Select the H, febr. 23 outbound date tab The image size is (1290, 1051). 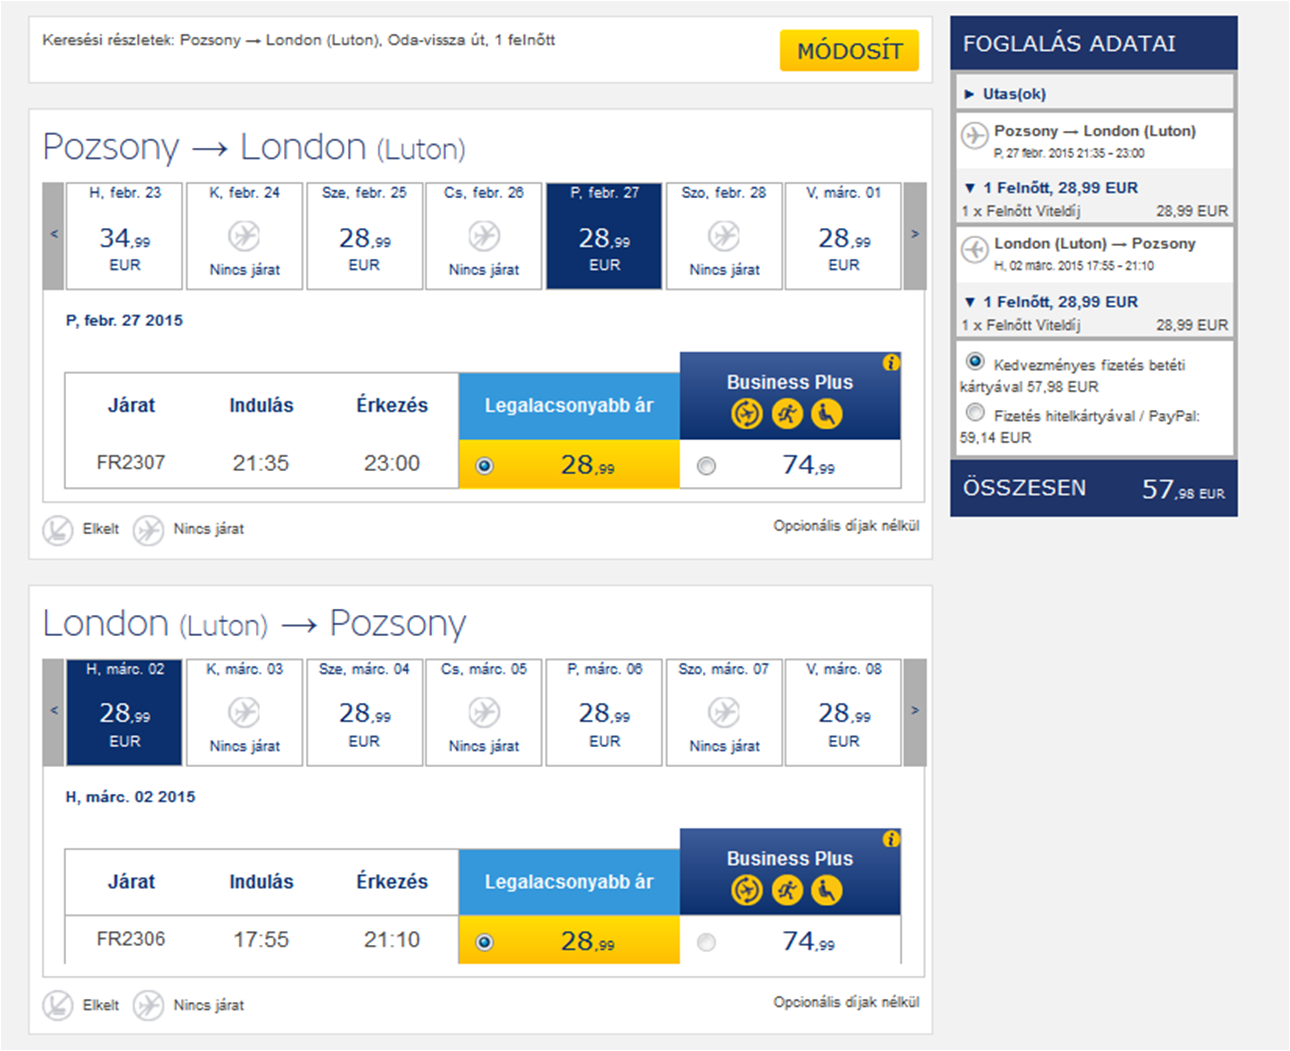[x=125, y=236]
